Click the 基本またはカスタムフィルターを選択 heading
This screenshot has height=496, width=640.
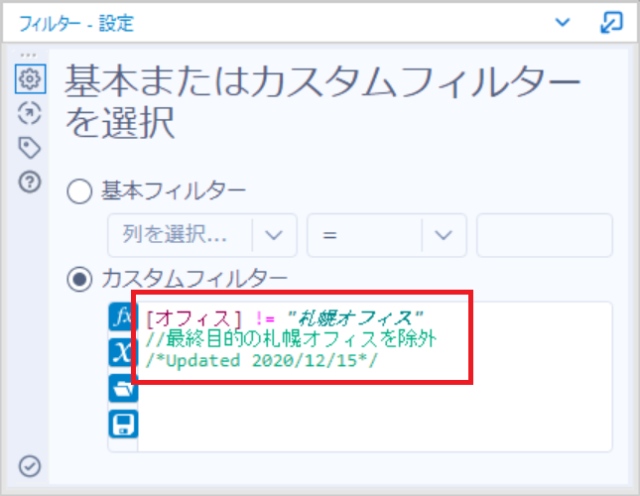322,102
